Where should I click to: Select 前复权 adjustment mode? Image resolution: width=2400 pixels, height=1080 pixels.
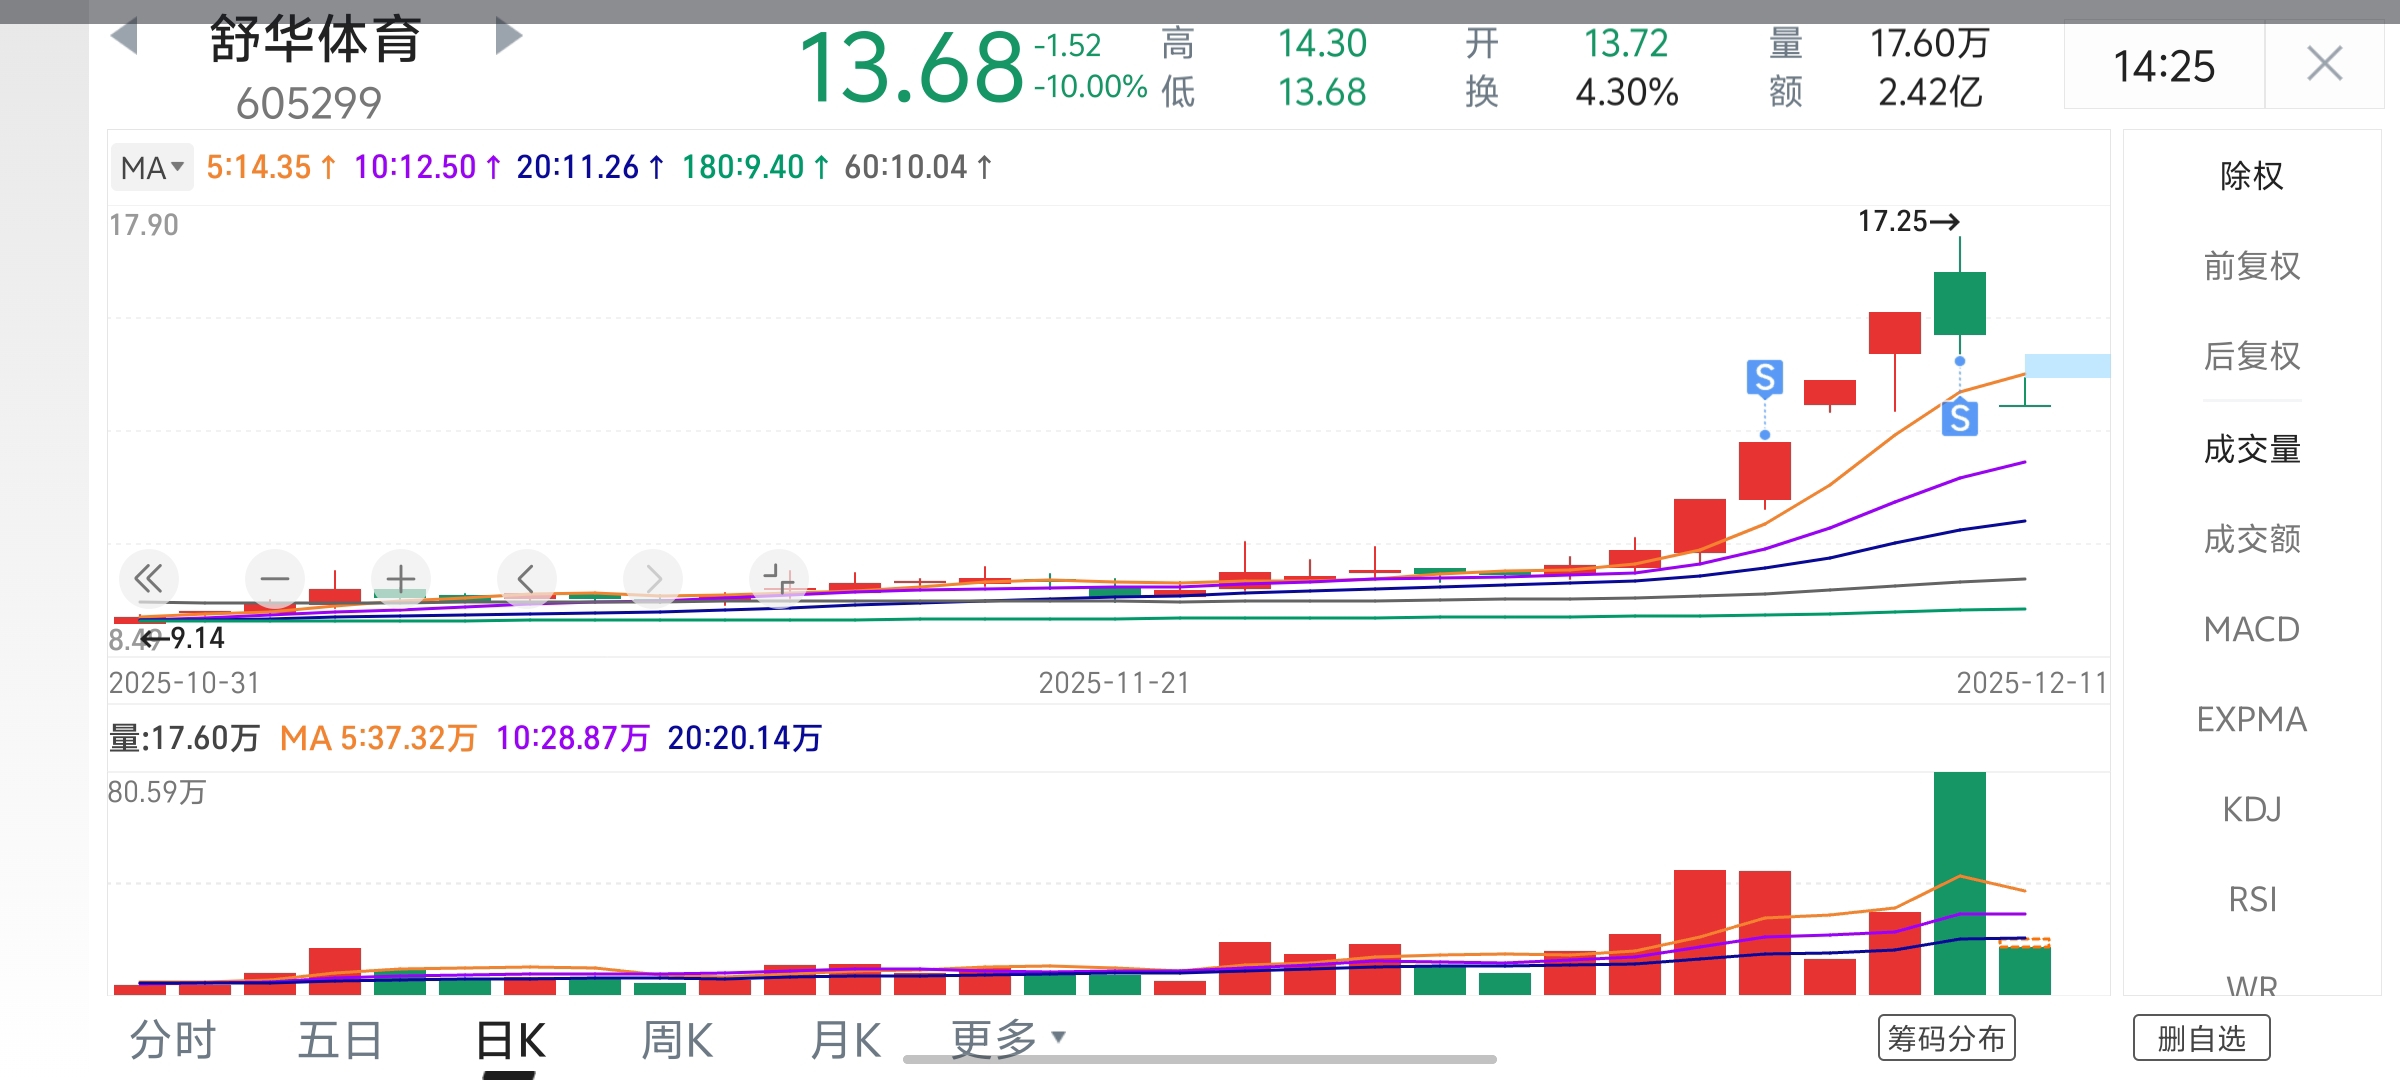click(2251, 266)
